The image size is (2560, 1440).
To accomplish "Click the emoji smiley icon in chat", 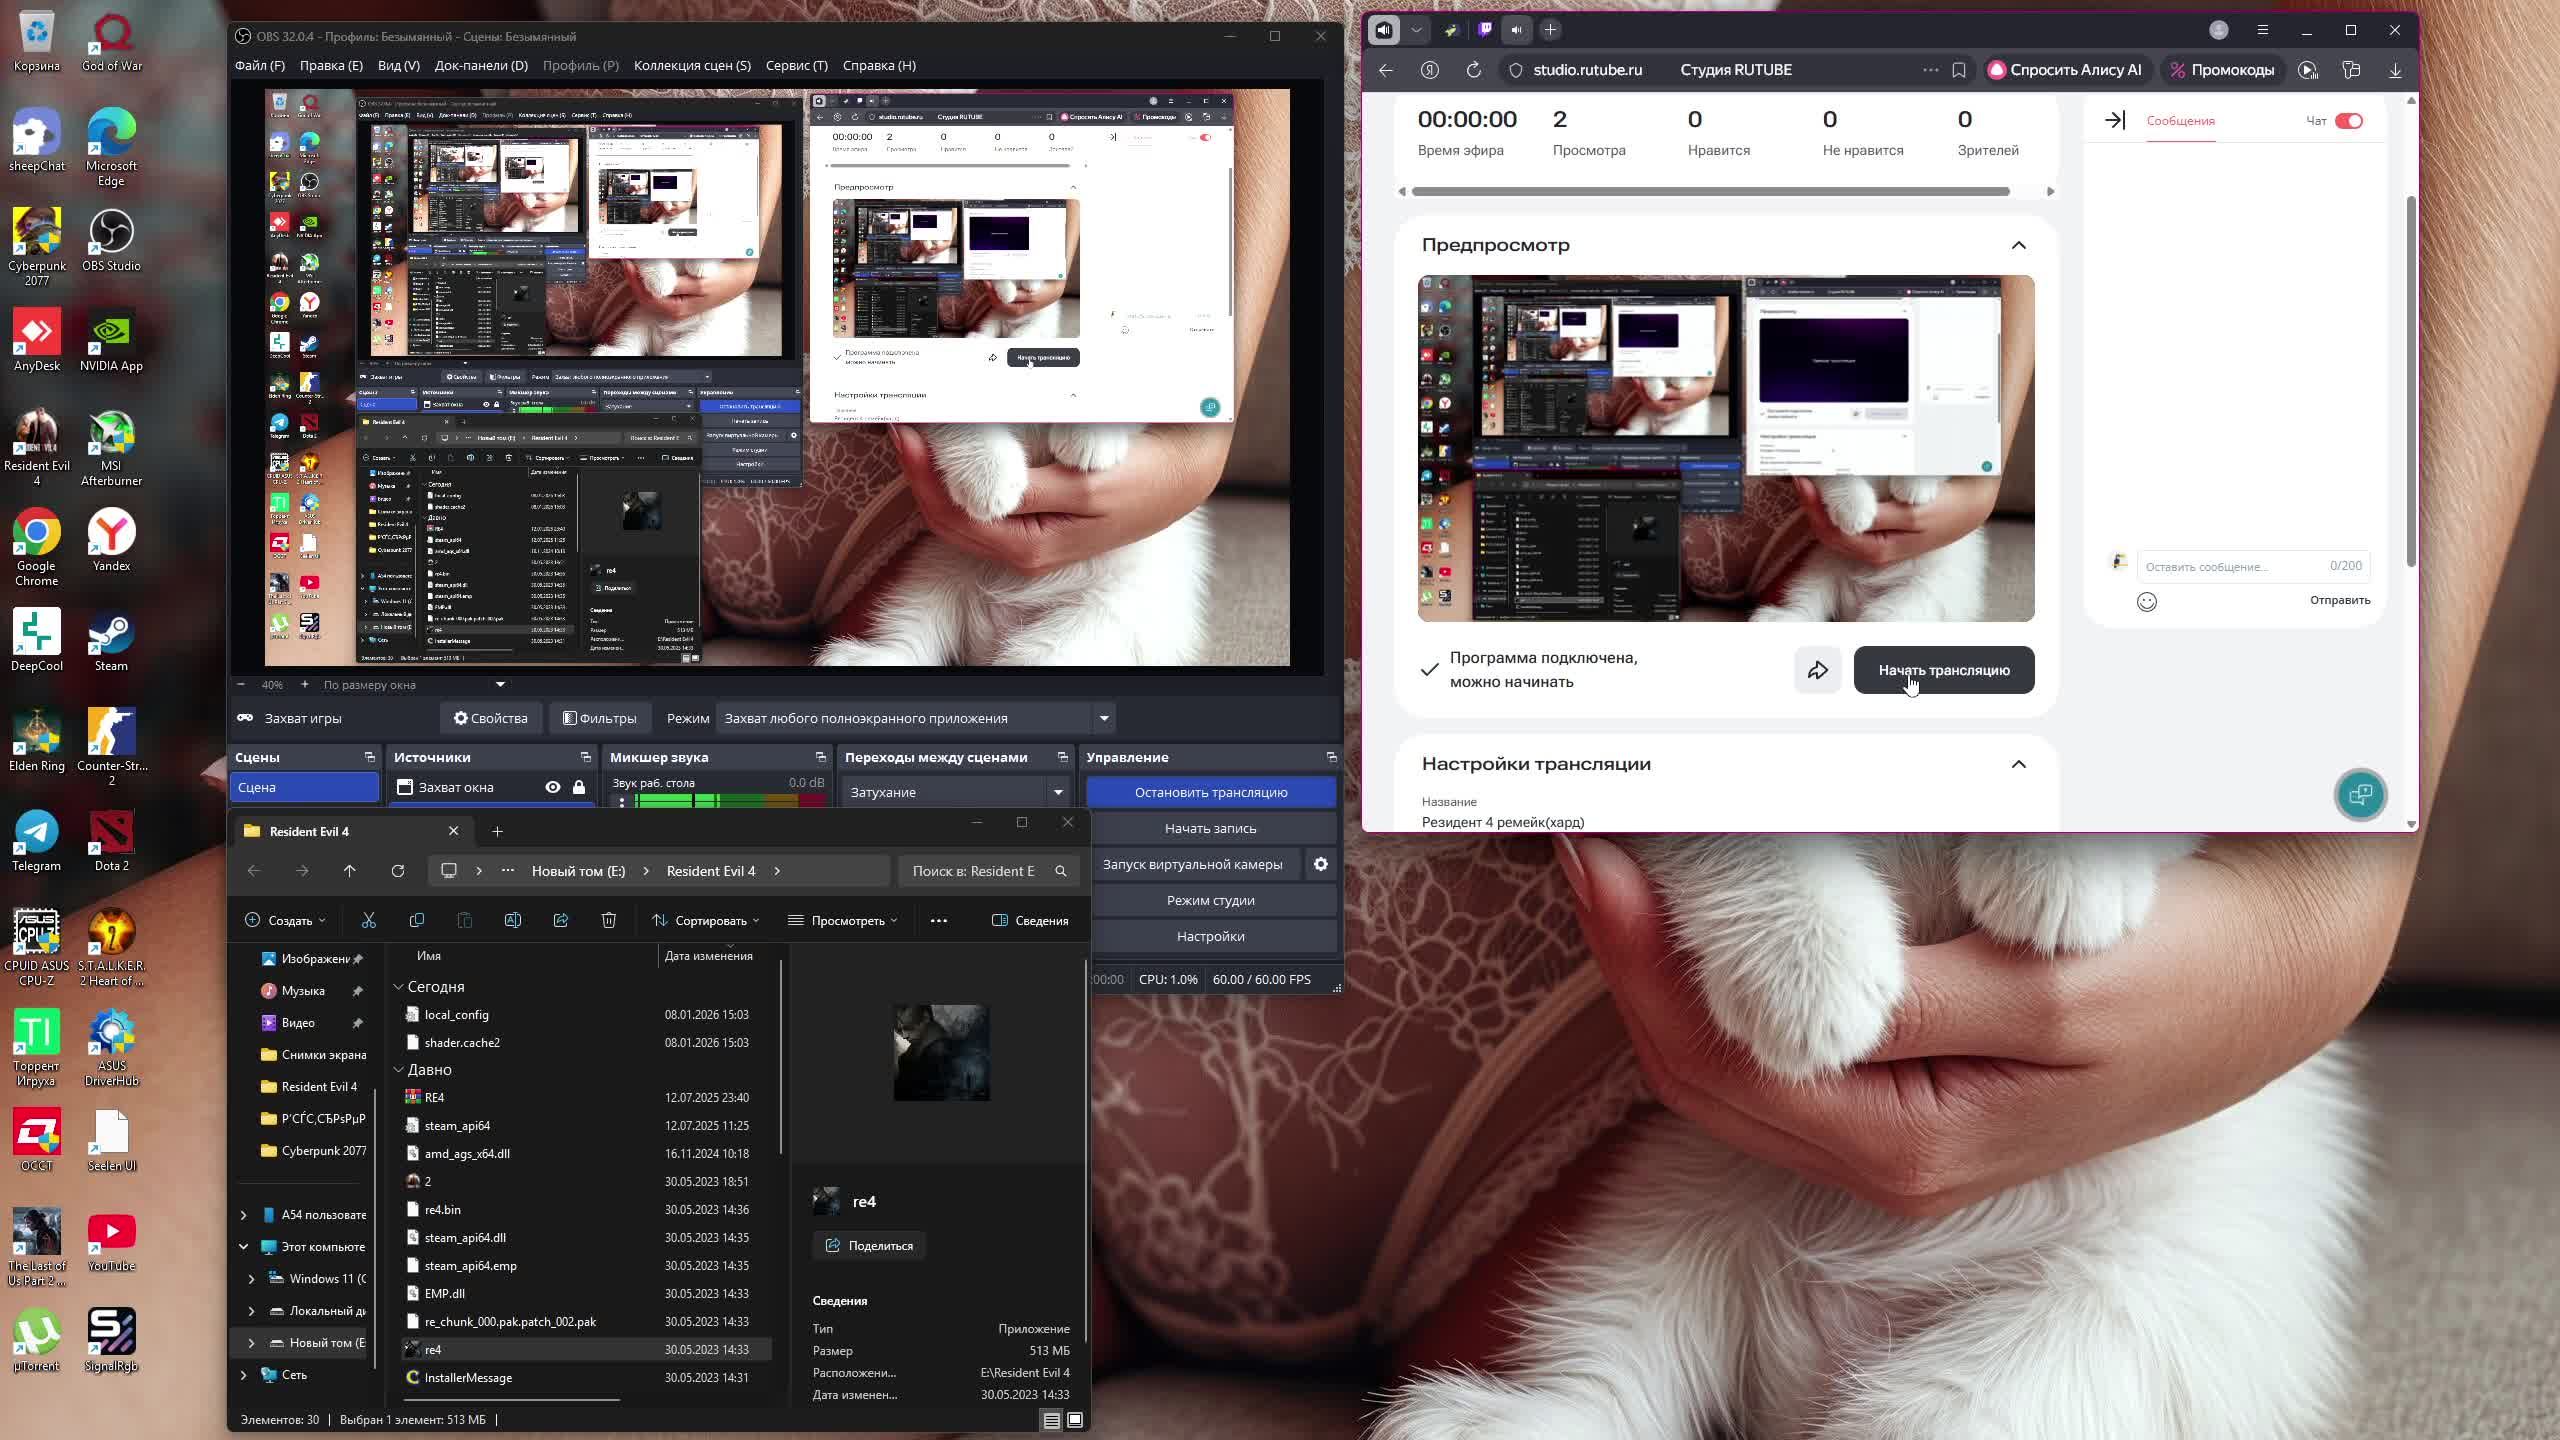I will tap(2146, 602).
